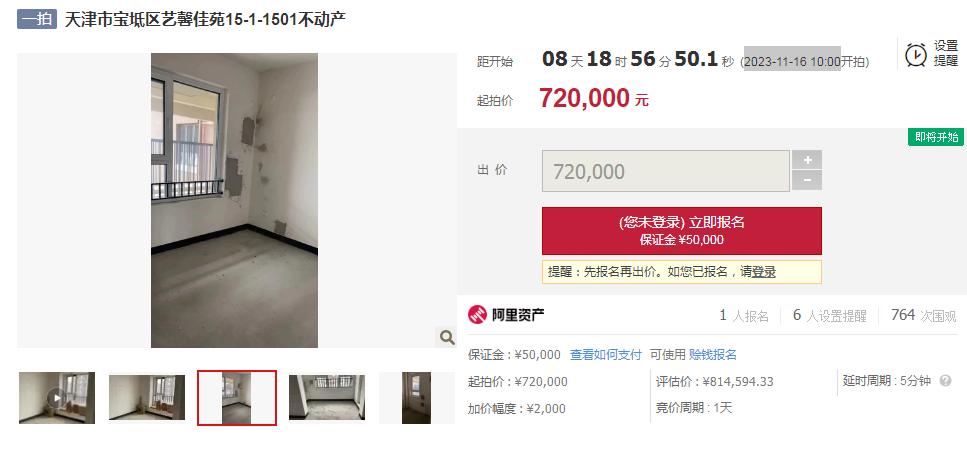This screenshot has height=457, width=967.
Task: Decrease bid with the minus button
Action: (x=807, y=181)
